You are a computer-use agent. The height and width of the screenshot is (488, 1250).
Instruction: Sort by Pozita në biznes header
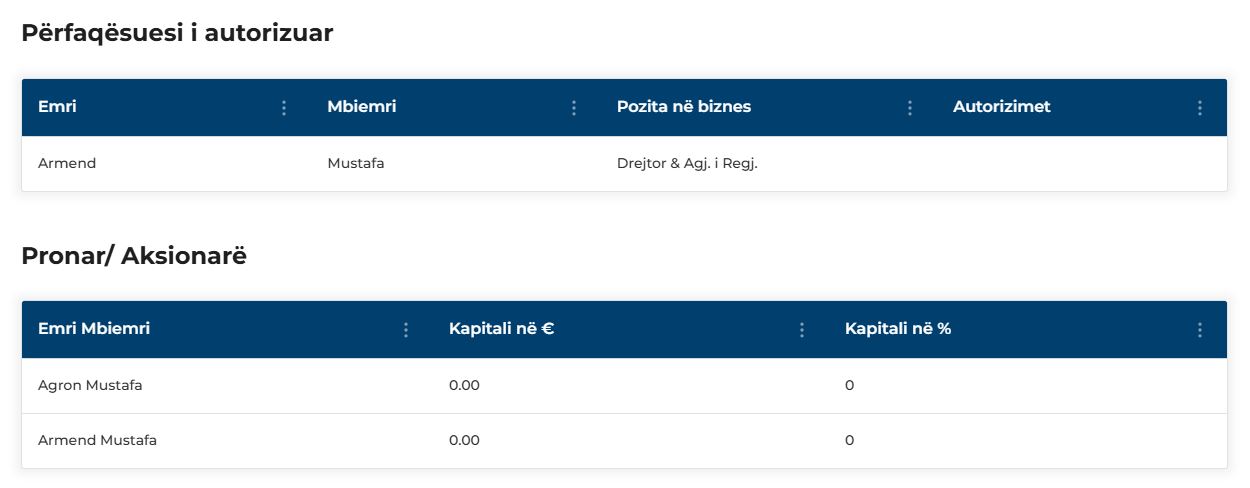684,107
